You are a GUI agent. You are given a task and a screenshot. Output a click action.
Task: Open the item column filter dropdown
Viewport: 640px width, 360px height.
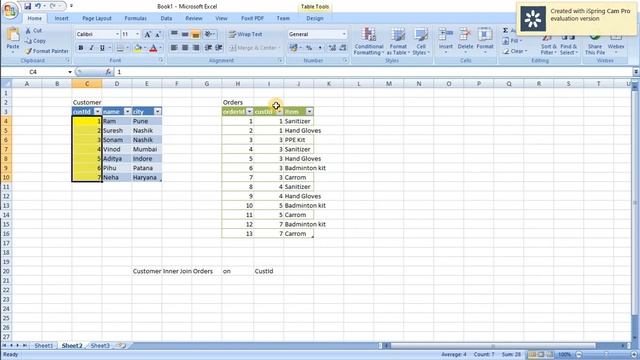309,111
